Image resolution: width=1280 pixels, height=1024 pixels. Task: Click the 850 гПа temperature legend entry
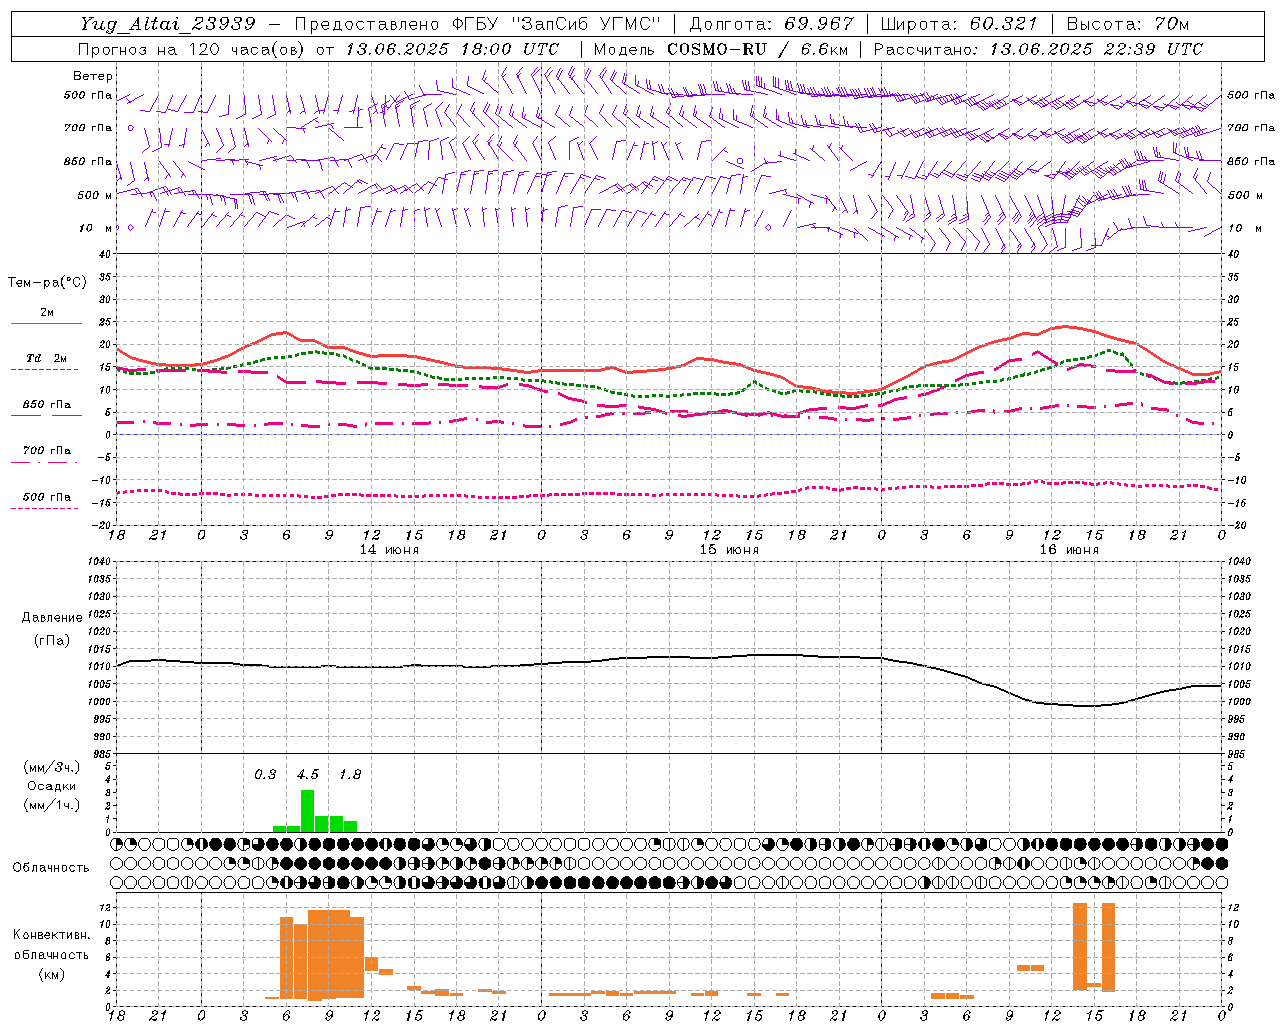click(x=46, y=405)
